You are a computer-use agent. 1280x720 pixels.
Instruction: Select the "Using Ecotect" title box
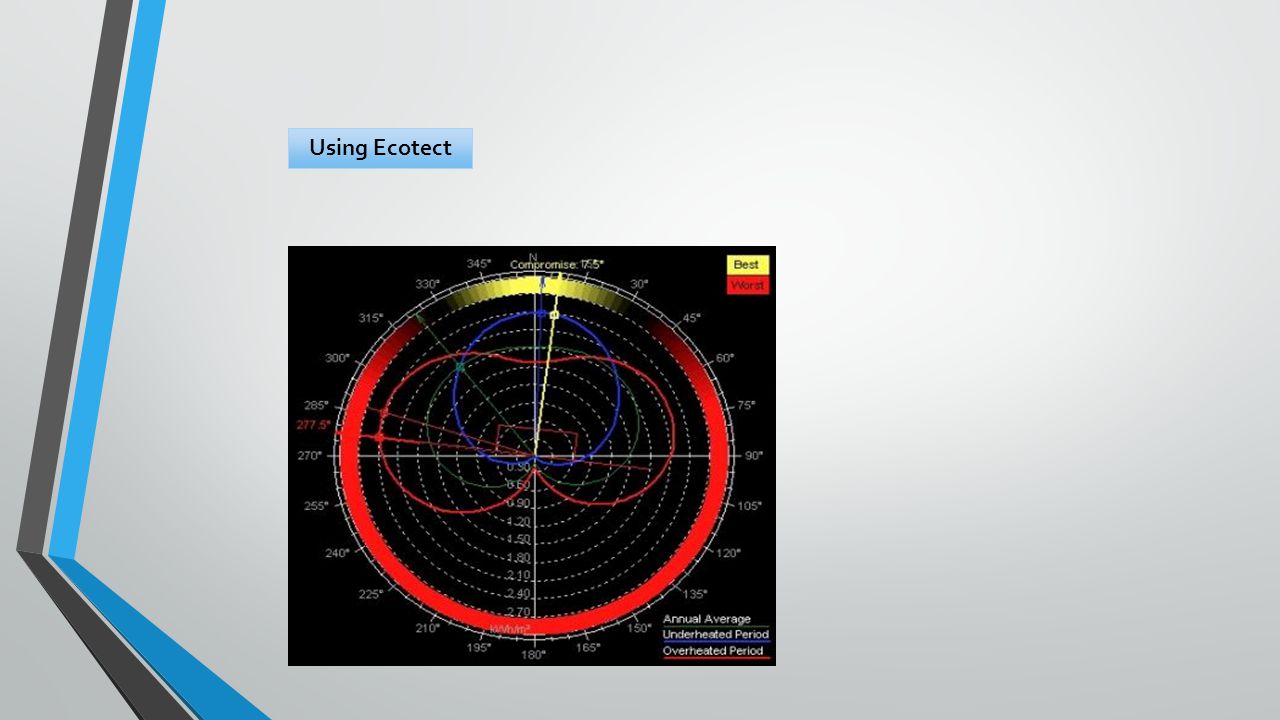380,148
